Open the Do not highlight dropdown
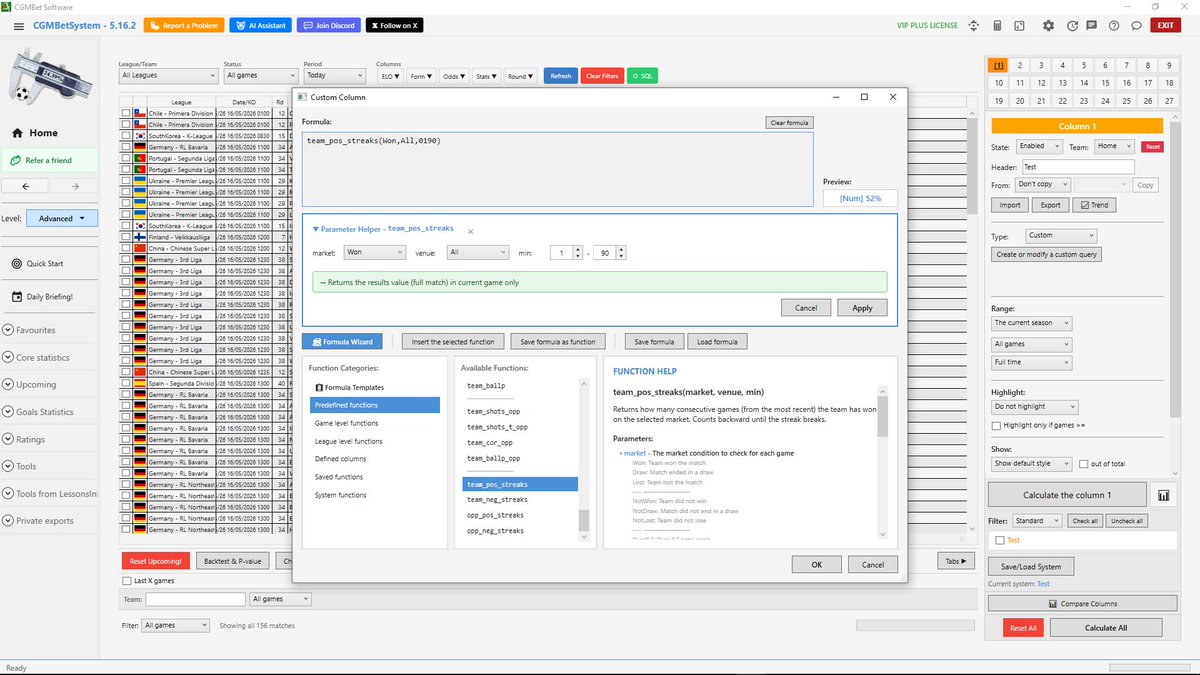This screenshot has width=1200, height=675. 1035,407
